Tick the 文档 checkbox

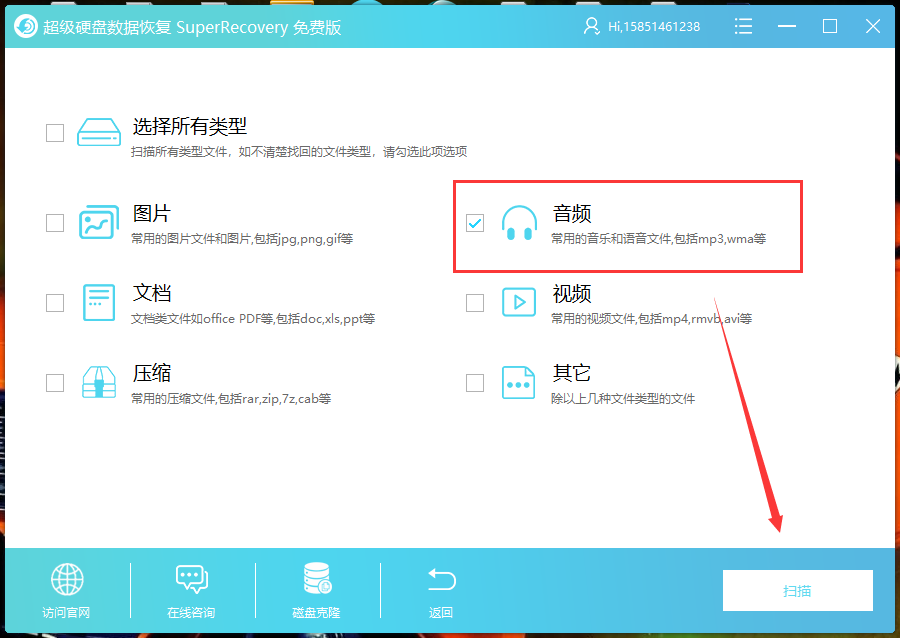tap(55, 302)
